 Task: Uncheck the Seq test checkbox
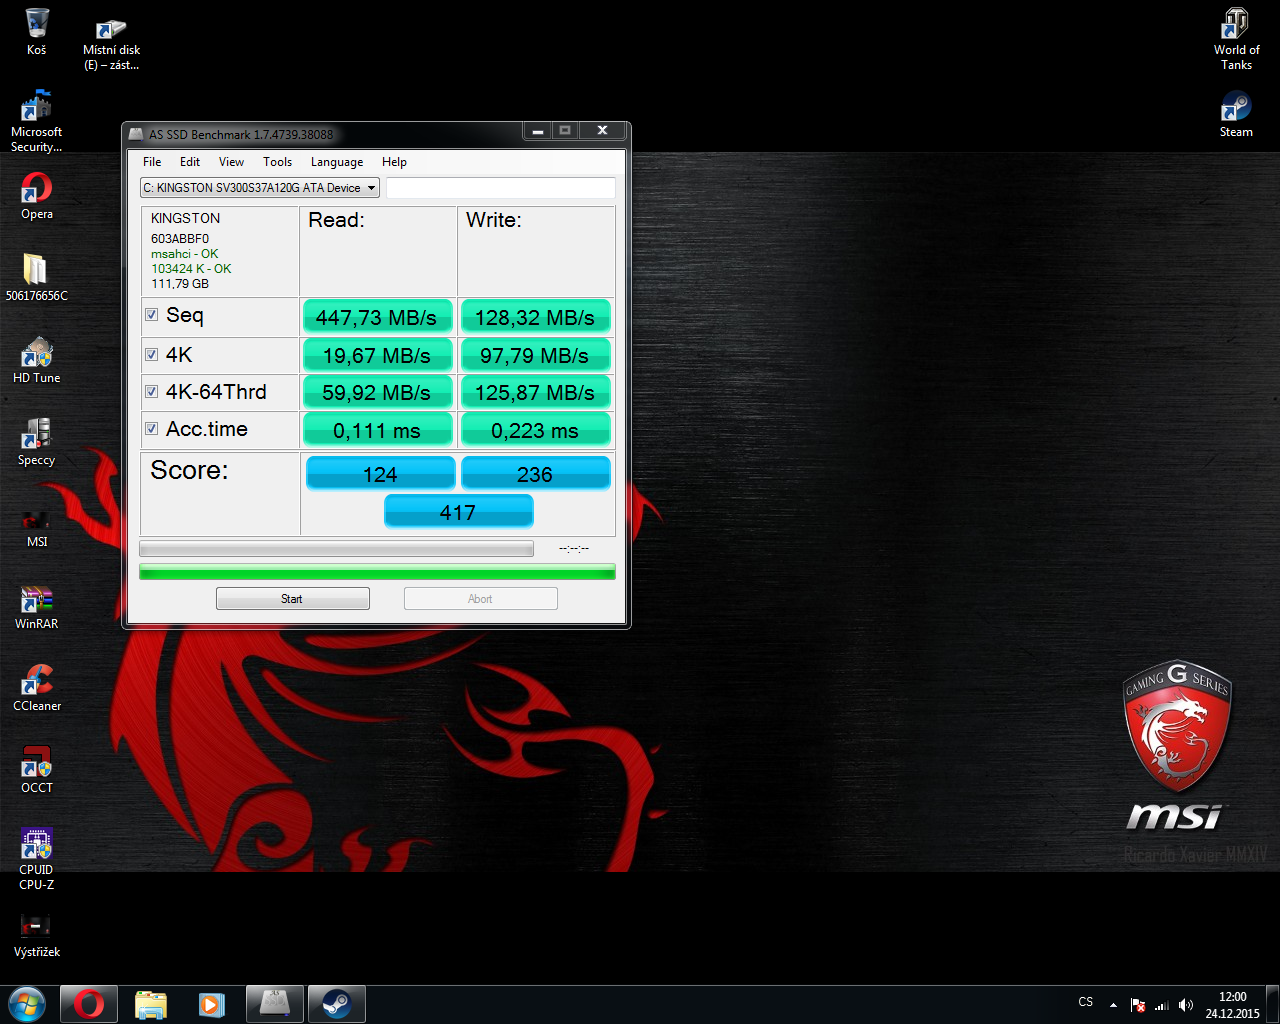click(152, 315)
